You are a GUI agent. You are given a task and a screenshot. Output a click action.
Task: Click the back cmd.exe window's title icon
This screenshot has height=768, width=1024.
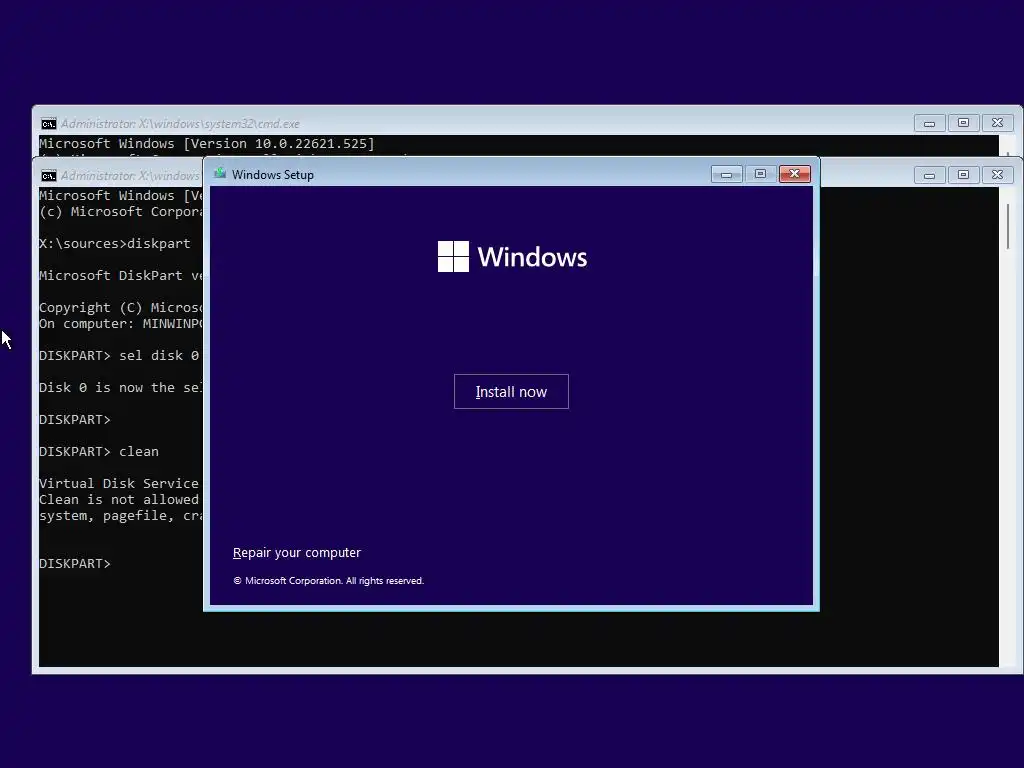(x=48, y=123)
